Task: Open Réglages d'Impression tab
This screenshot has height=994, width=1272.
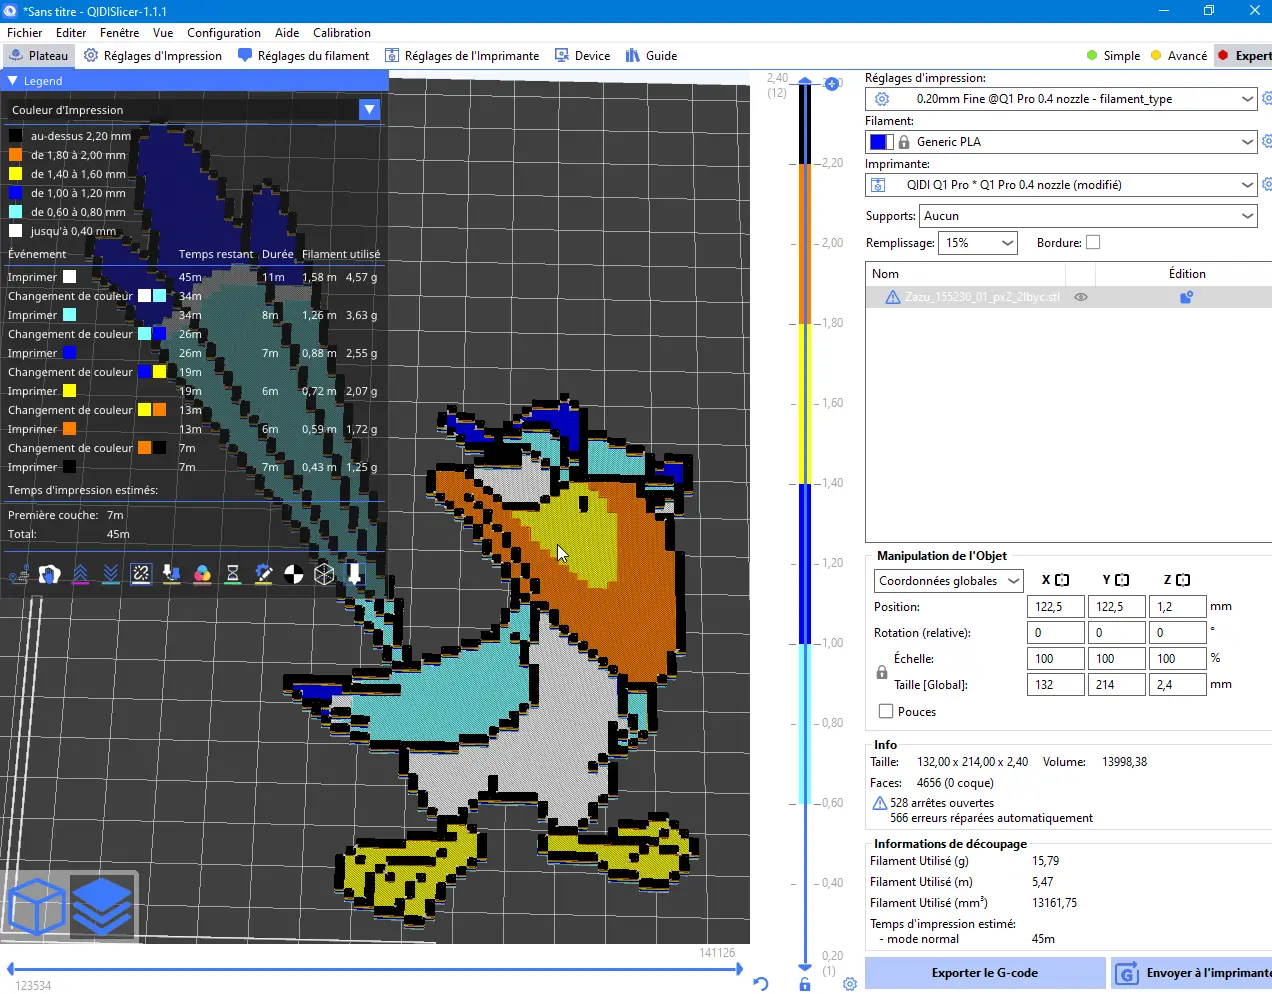Action: pyautogui.click(x=153, y=56)
